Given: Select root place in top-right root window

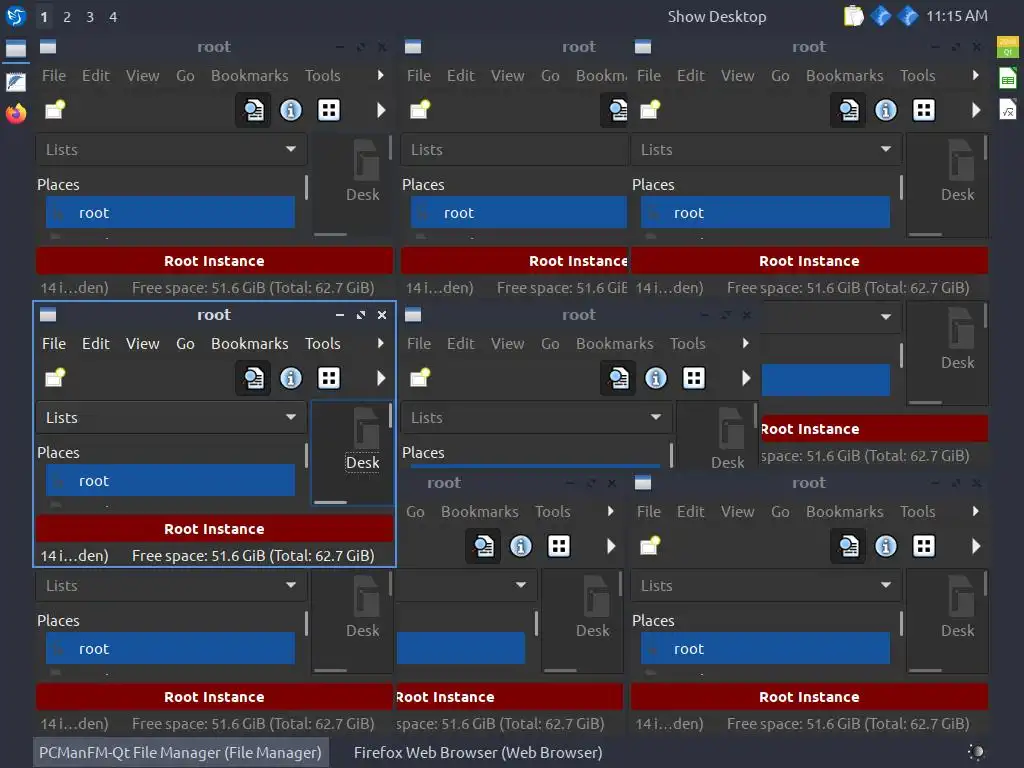Looking at the screenshot, I should click(765, 213).
